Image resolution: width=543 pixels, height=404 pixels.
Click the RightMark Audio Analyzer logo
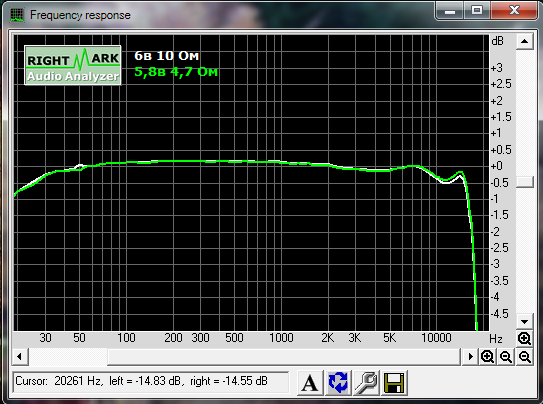point(73,65)
